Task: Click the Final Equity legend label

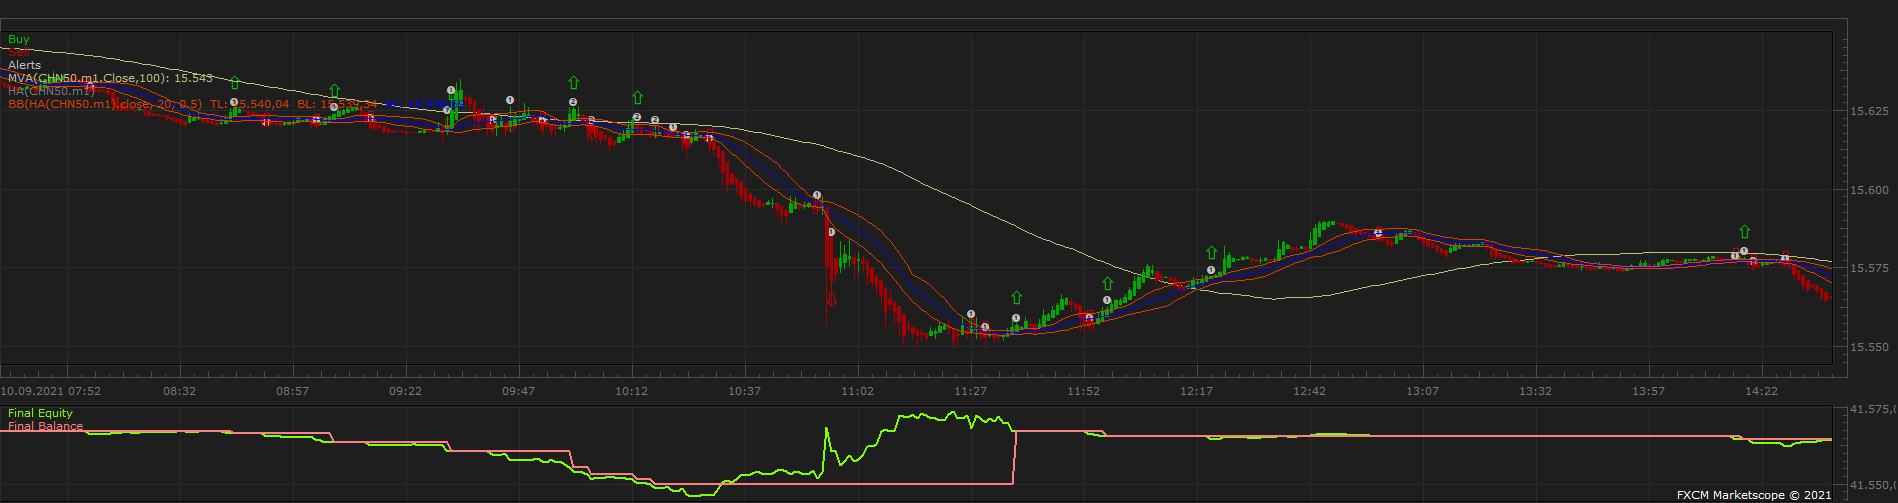Action: pyautogui.click(x=40, y=413)
